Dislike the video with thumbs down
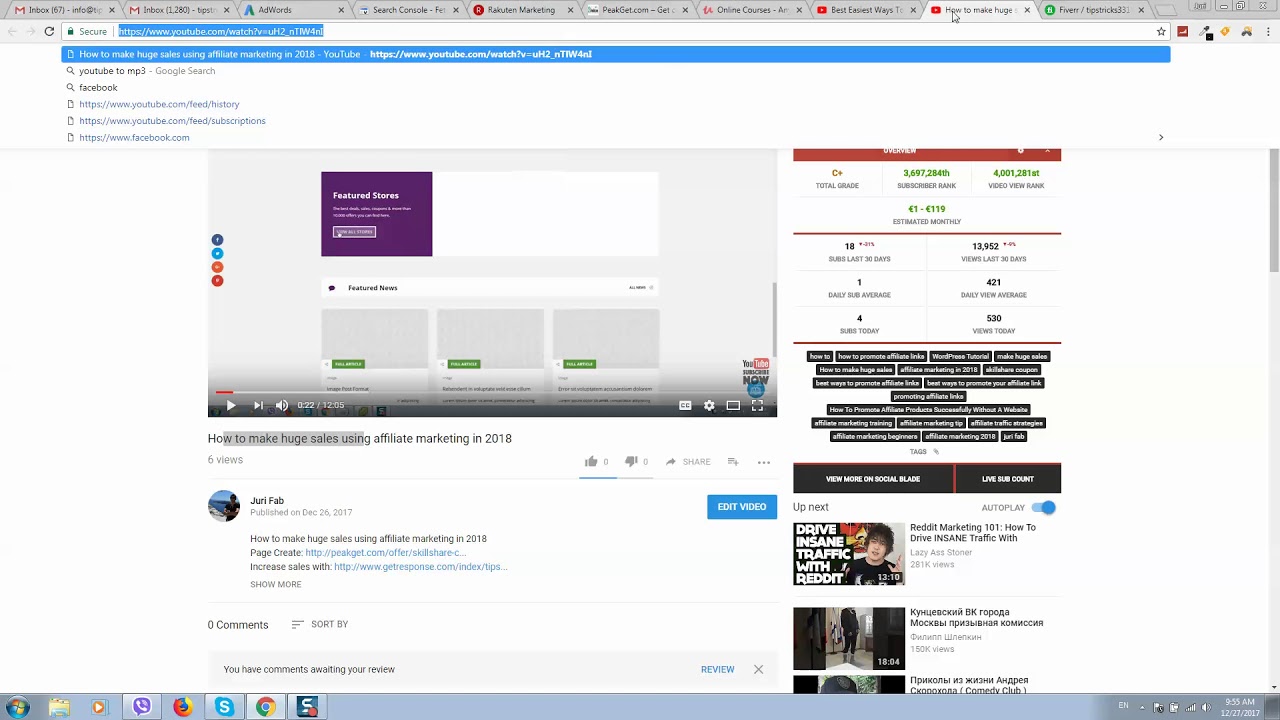The image size is (1280, 720). [631, 461]
